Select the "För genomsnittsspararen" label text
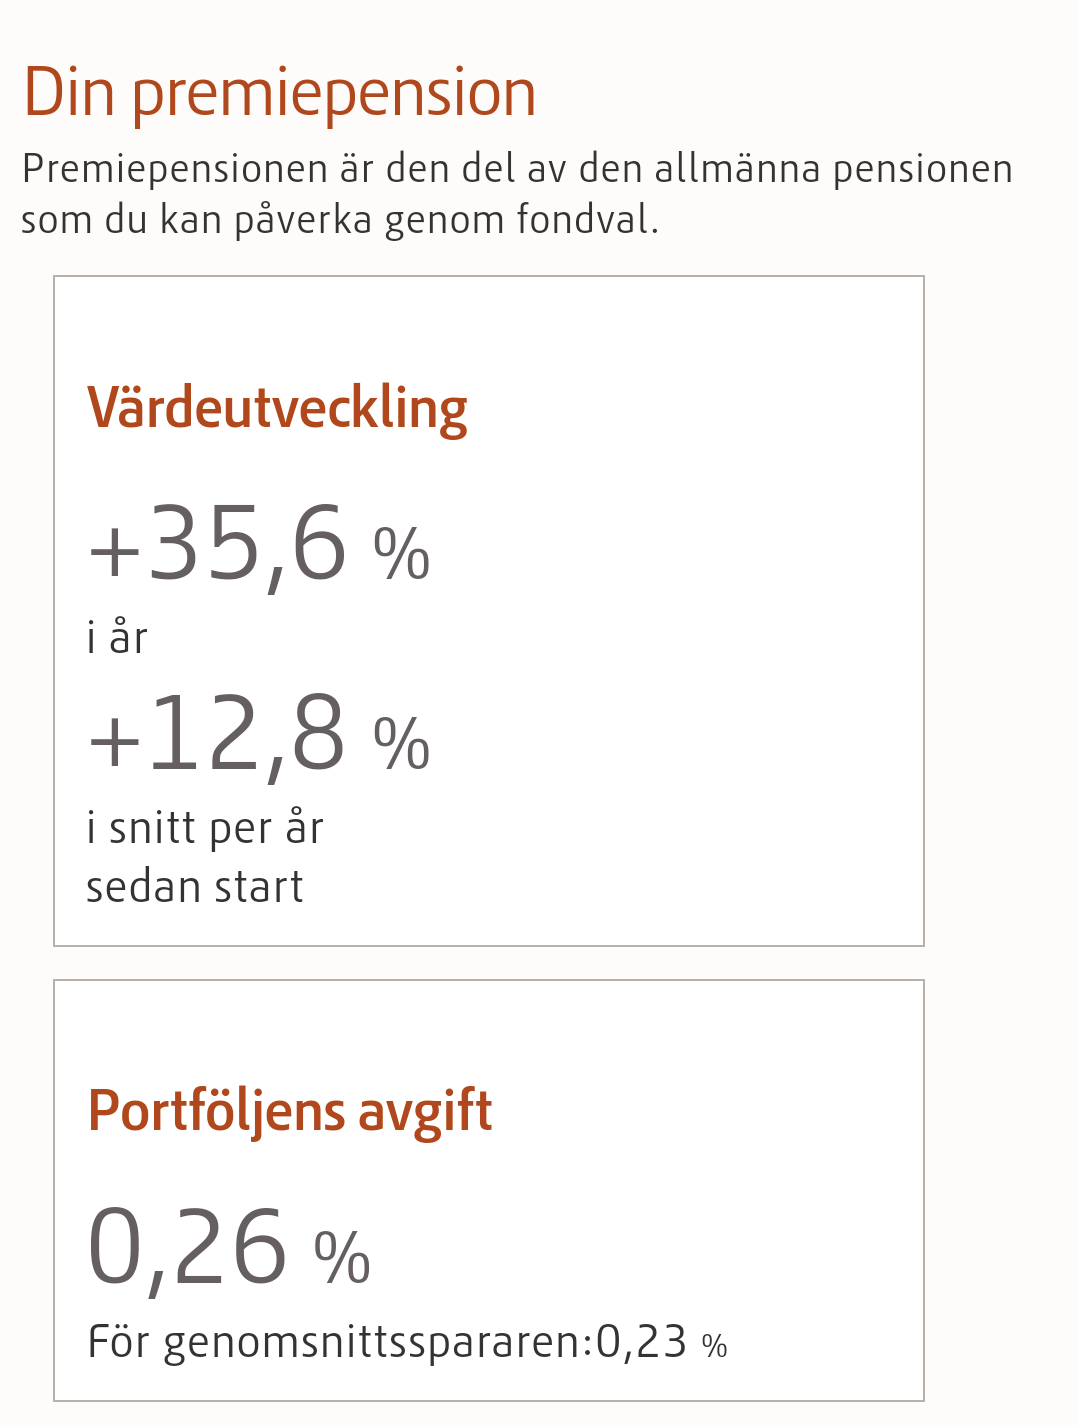Screen dimensions: 1078x1425 click(341, 1343)
